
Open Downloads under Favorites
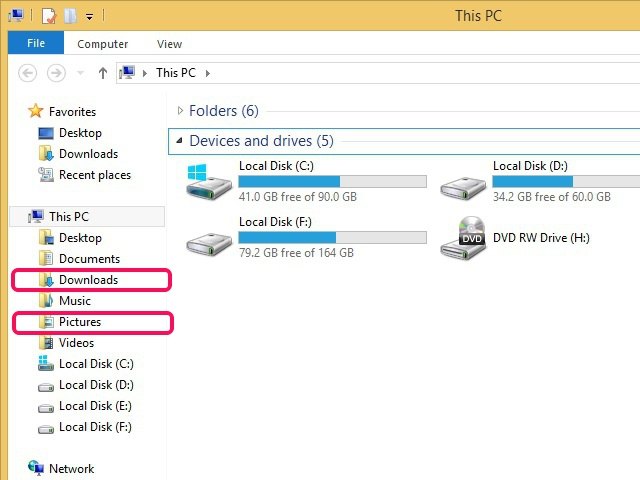coord(88,154)
